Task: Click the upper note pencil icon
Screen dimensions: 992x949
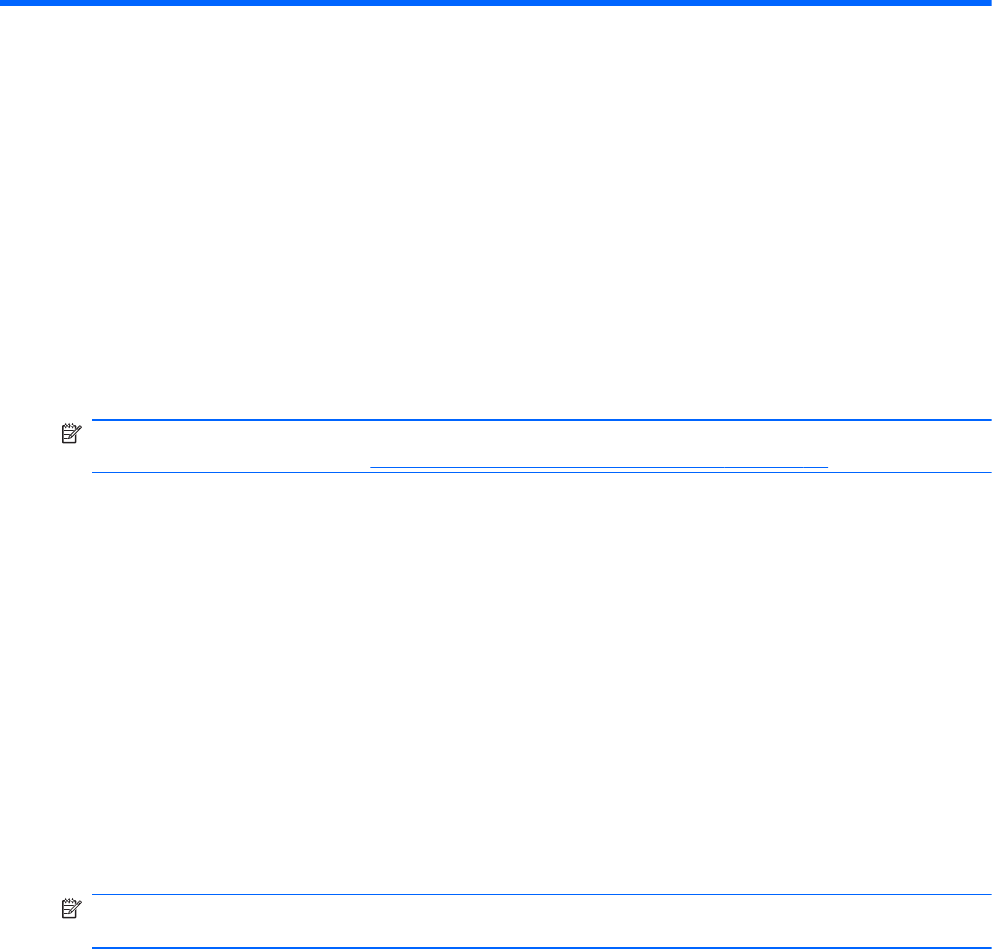Action: pos(69,435)
